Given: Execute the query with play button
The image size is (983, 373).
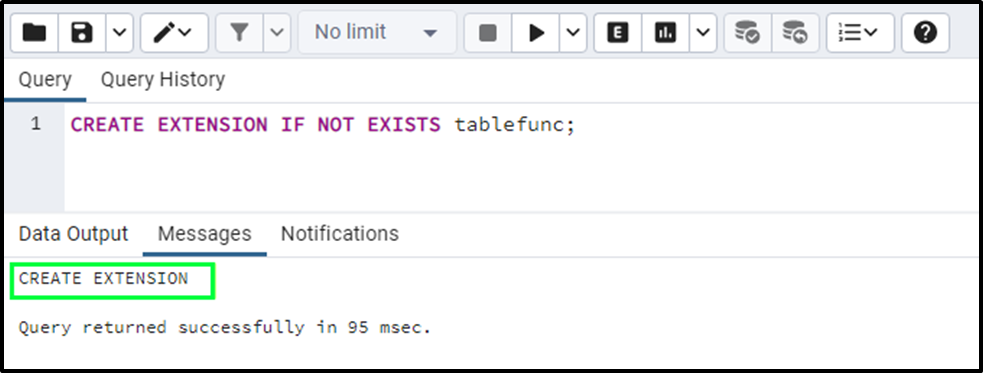Looking at the screenshot, I should (x=536, y=33).
